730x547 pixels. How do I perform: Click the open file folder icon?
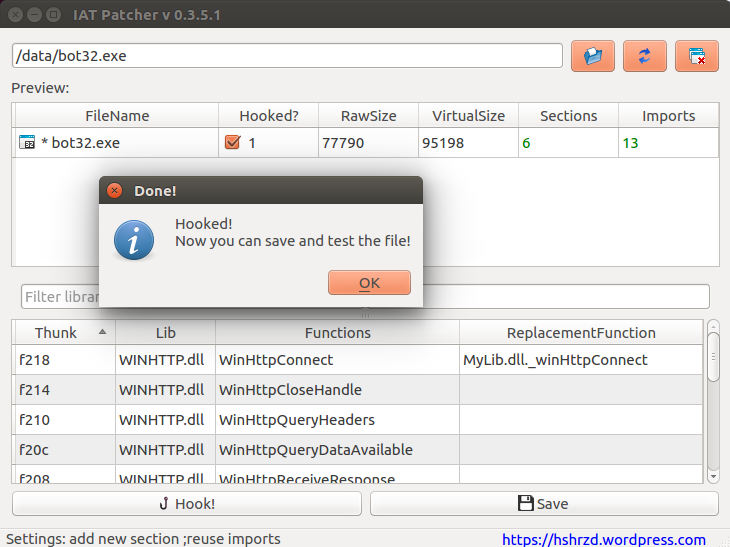click(x=593, y=56)
